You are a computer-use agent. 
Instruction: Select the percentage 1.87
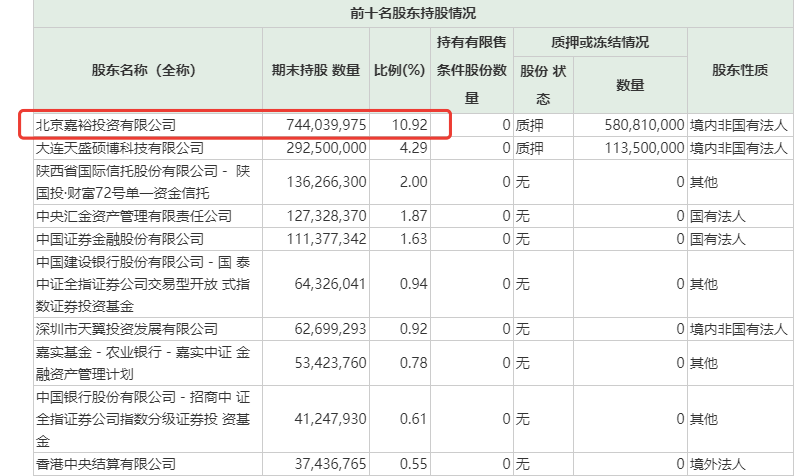point(414,216)
